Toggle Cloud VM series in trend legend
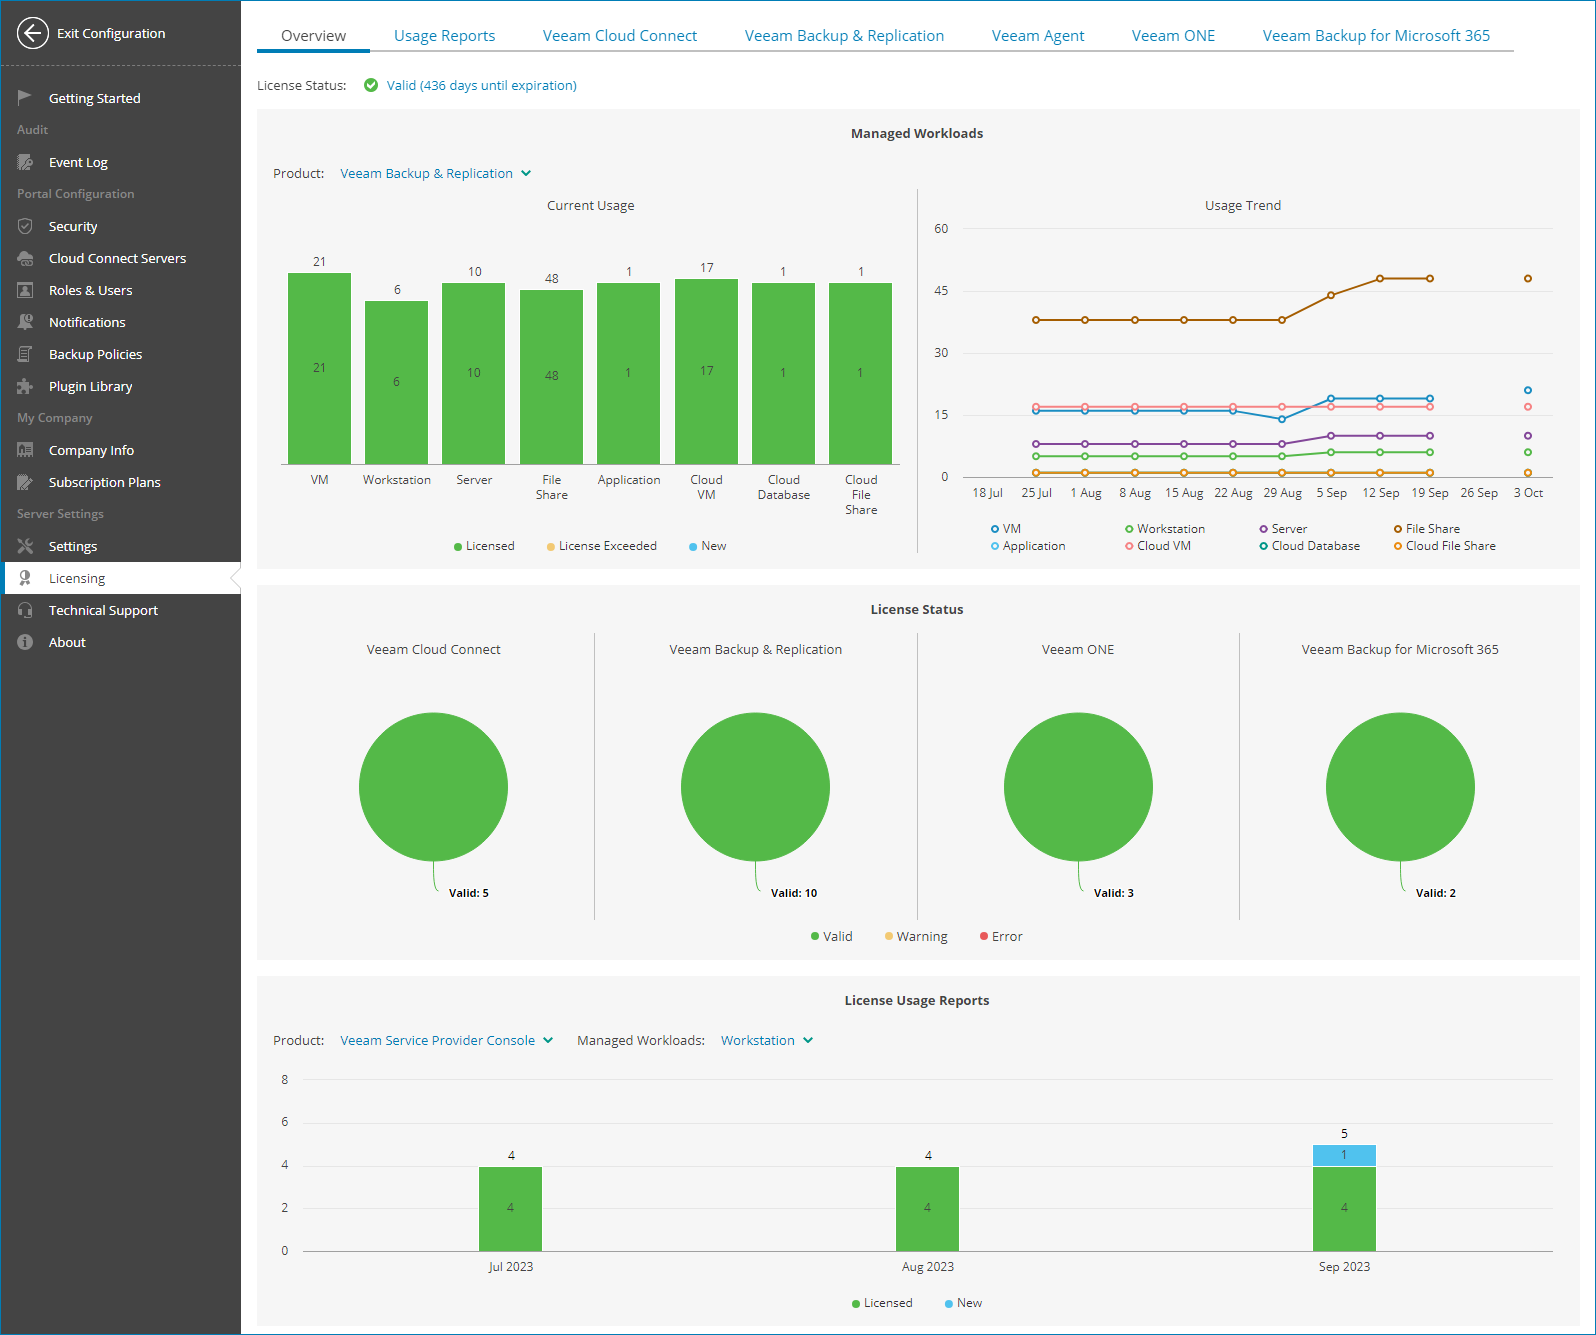The height and width of the screenshot is (1335, 1596). pyautogui.click(x=1157, y=546)
